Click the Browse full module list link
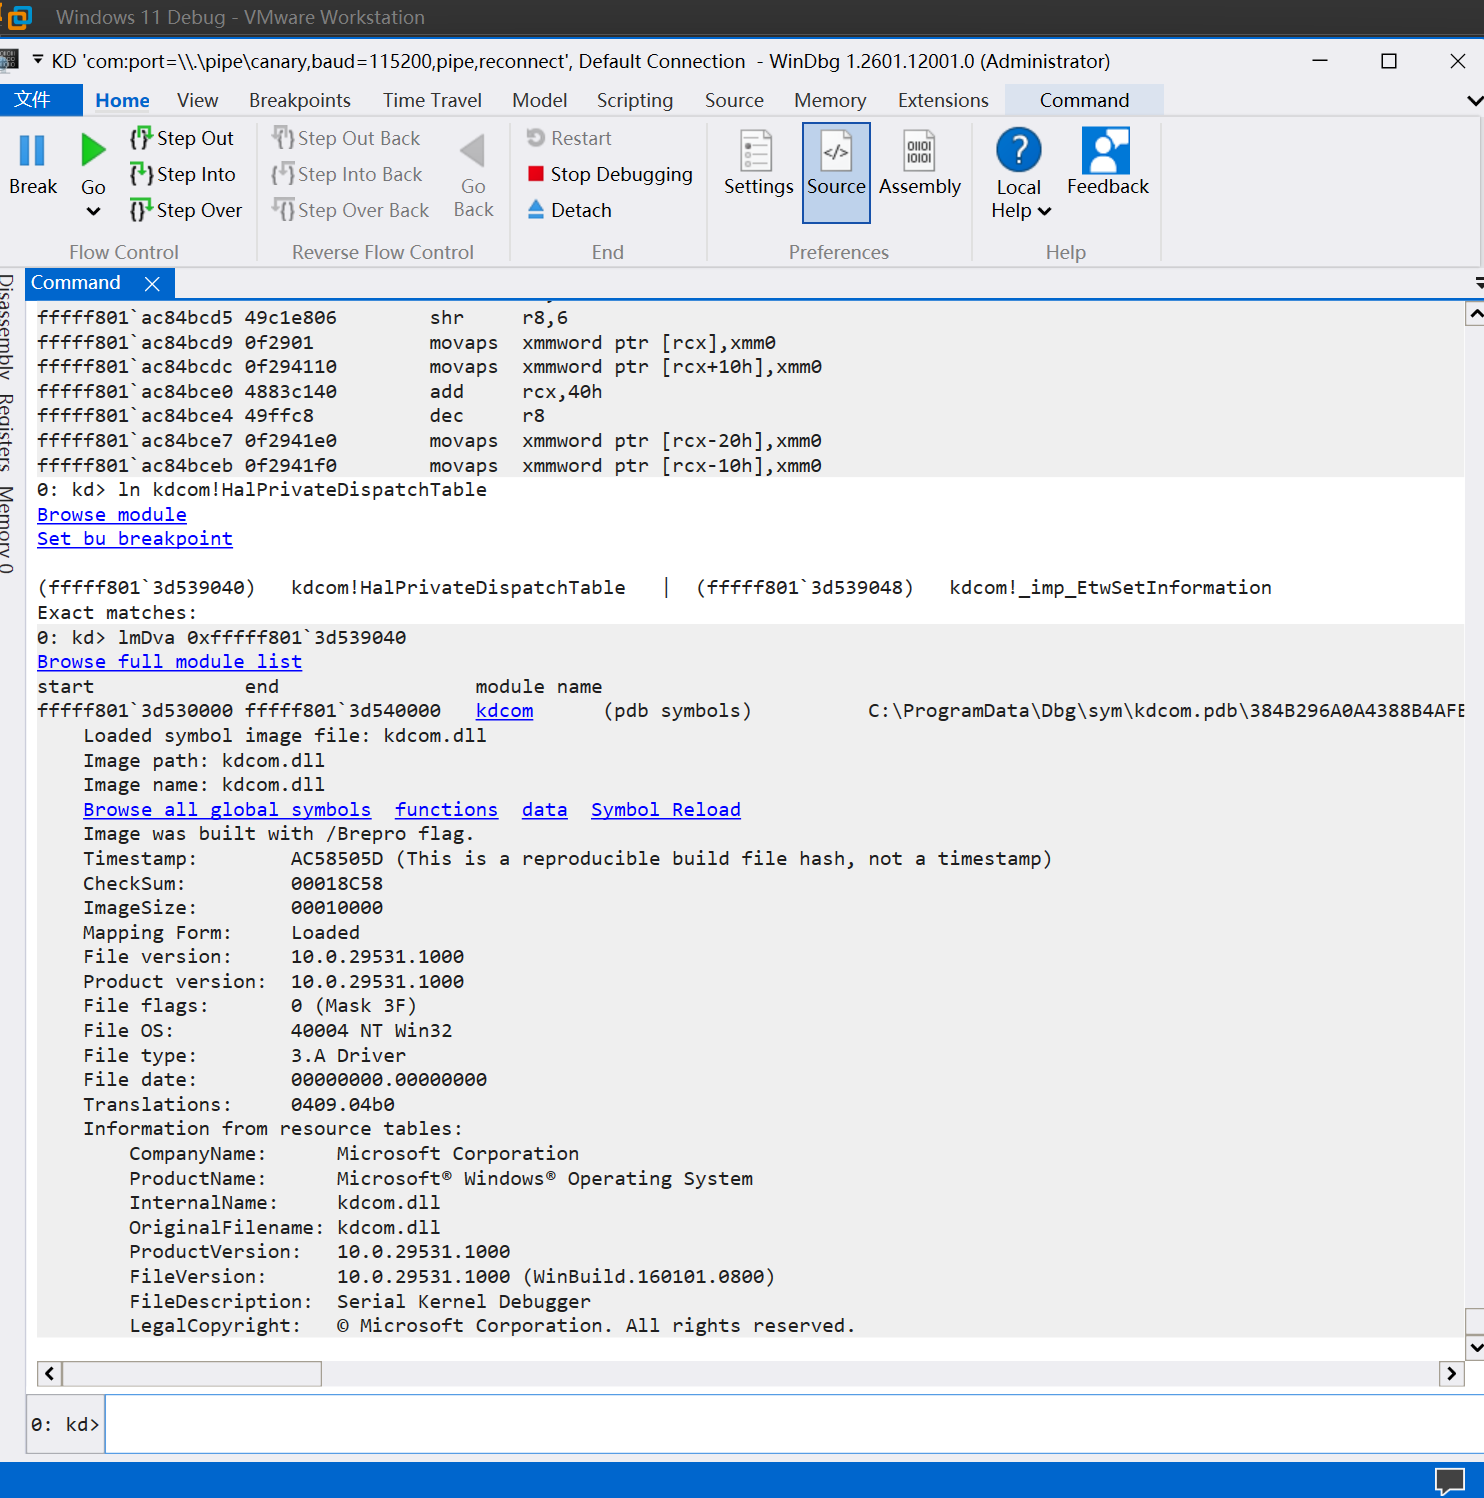Screen dimensions: 1484x1498 pyautogui.click(x=169, y=661)
